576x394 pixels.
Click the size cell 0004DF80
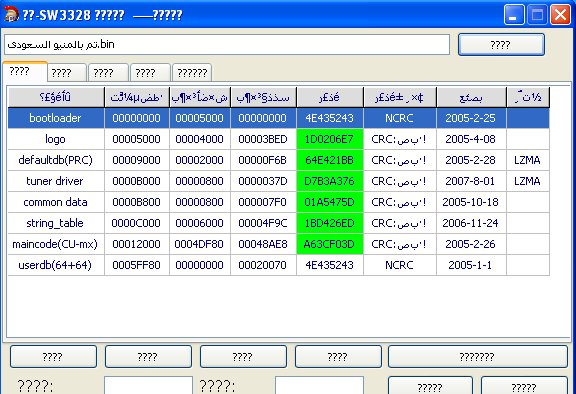tap(199, 244)
